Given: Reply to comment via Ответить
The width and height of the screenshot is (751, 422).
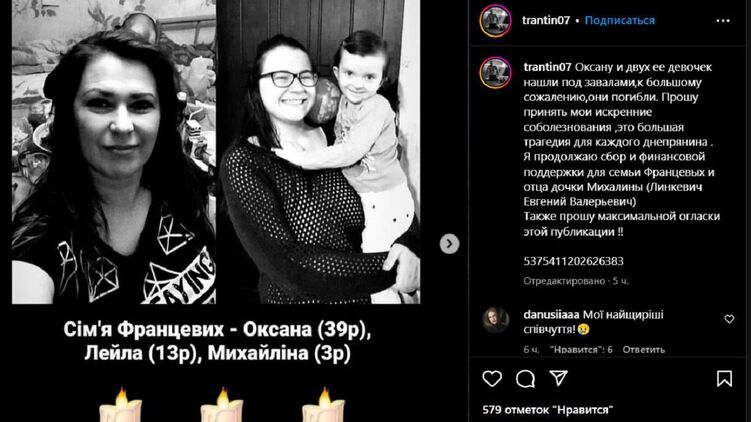Looking at the screenshot, I should click(643, 350).
